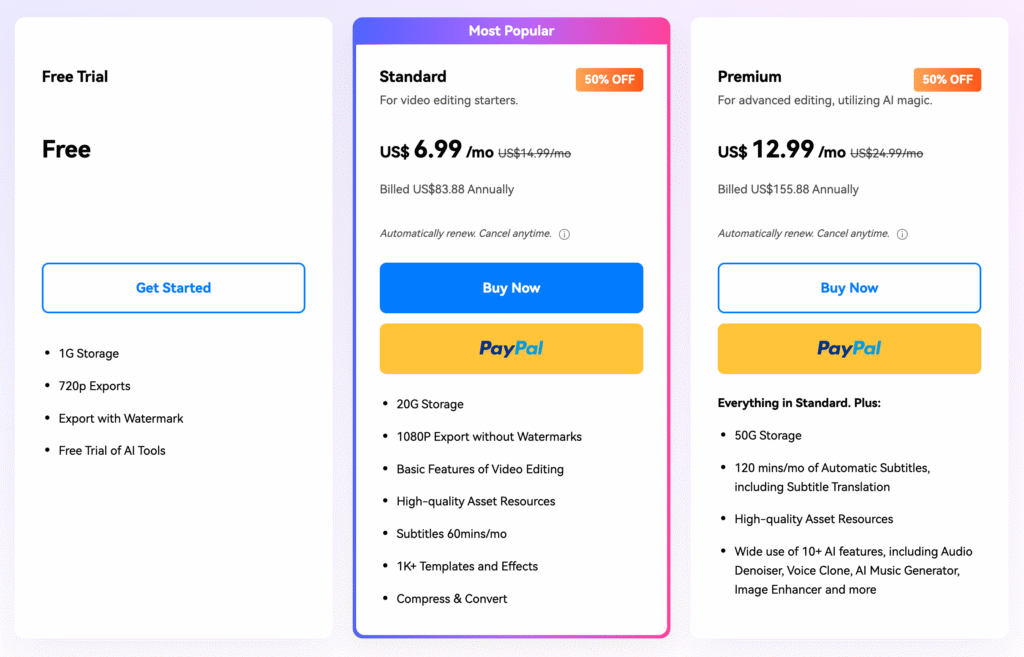Click Everything in Standard. Plus: heading
Image resolution: width=1024 pixels, height=657 pixels.
point(799,403)
